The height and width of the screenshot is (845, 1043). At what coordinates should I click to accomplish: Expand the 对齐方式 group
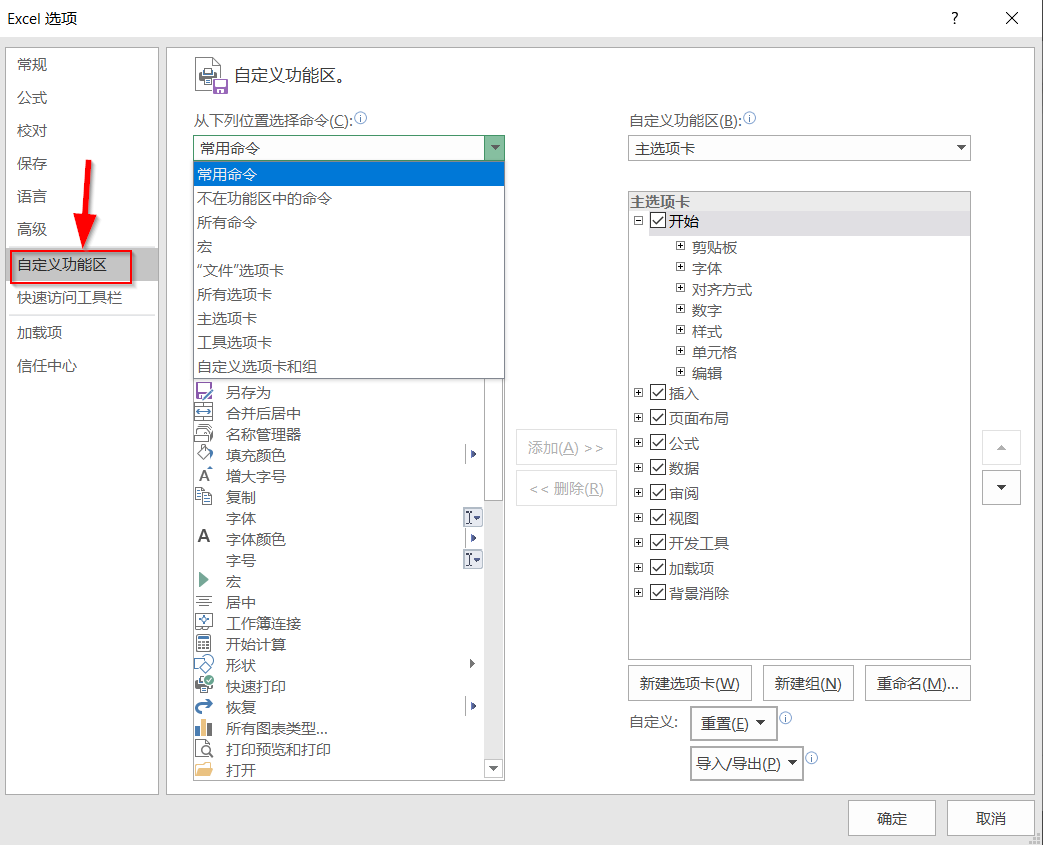pos(680,287)
